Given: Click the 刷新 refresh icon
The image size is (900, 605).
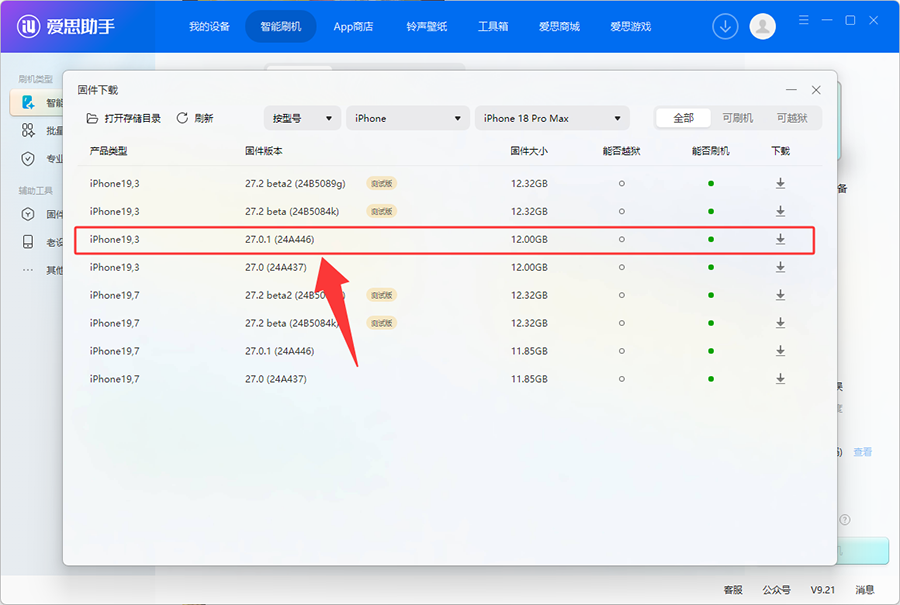Looking at the screenshot, I should tap(182, 118).
